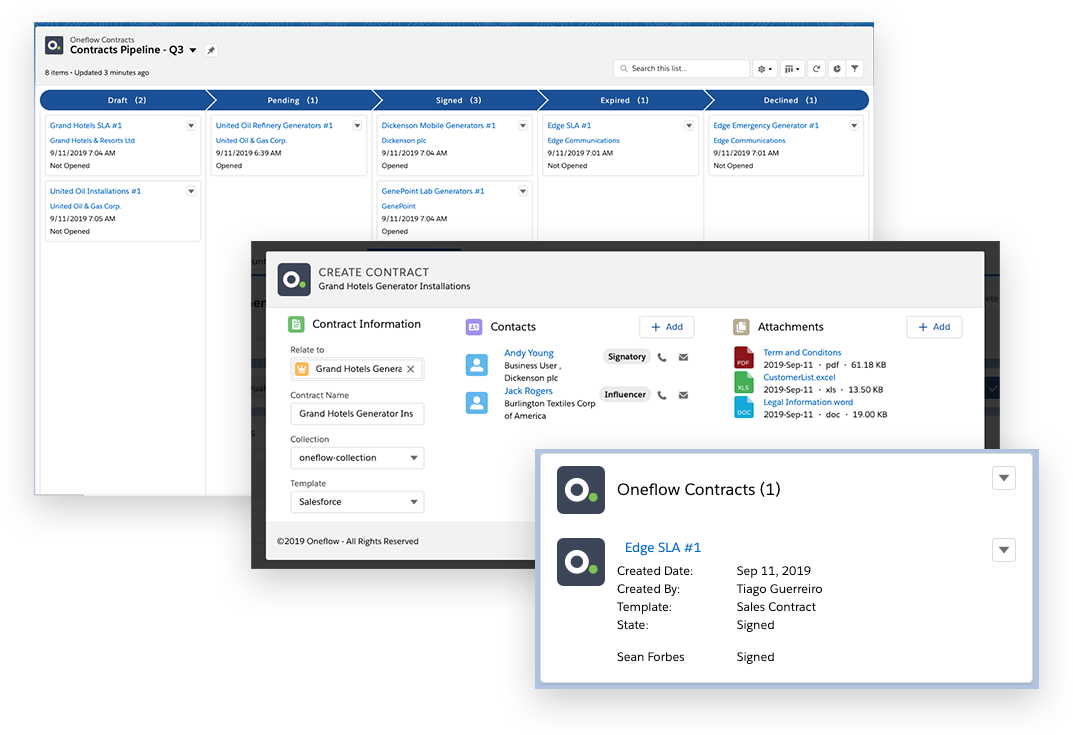Open the Term and Conditons PDF file icon
This screenshot has width=1073, height=735.
click(742, 357)
